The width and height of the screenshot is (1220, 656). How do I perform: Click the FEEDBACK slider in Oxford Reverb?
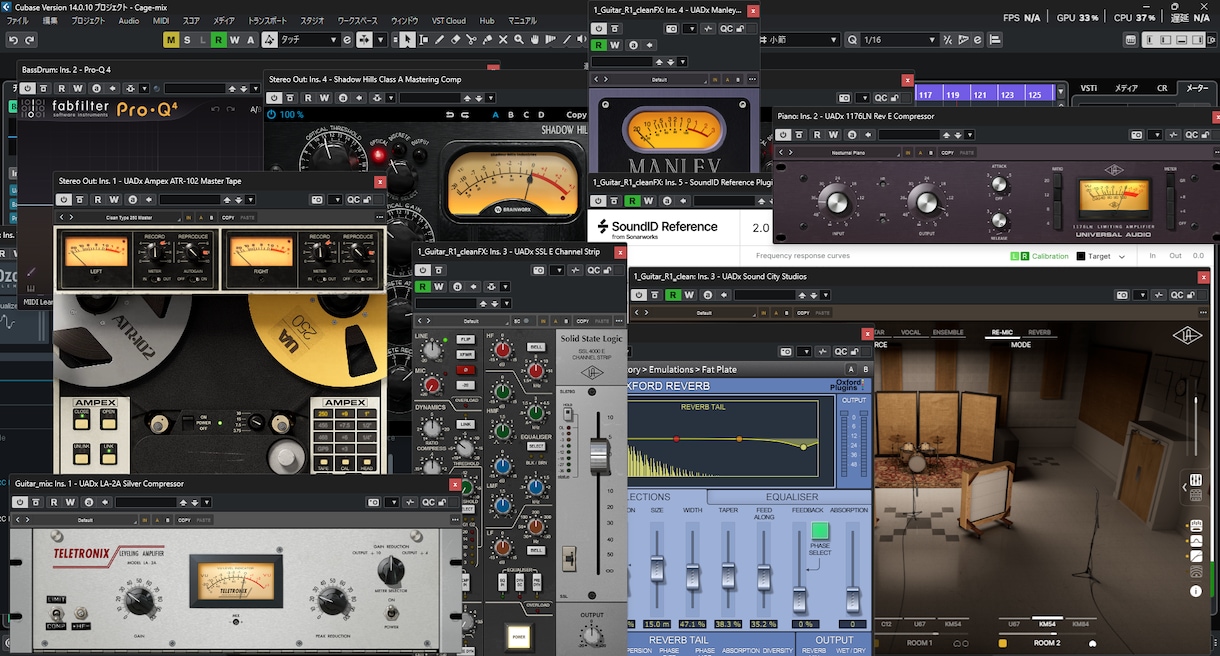coord(800,599)
